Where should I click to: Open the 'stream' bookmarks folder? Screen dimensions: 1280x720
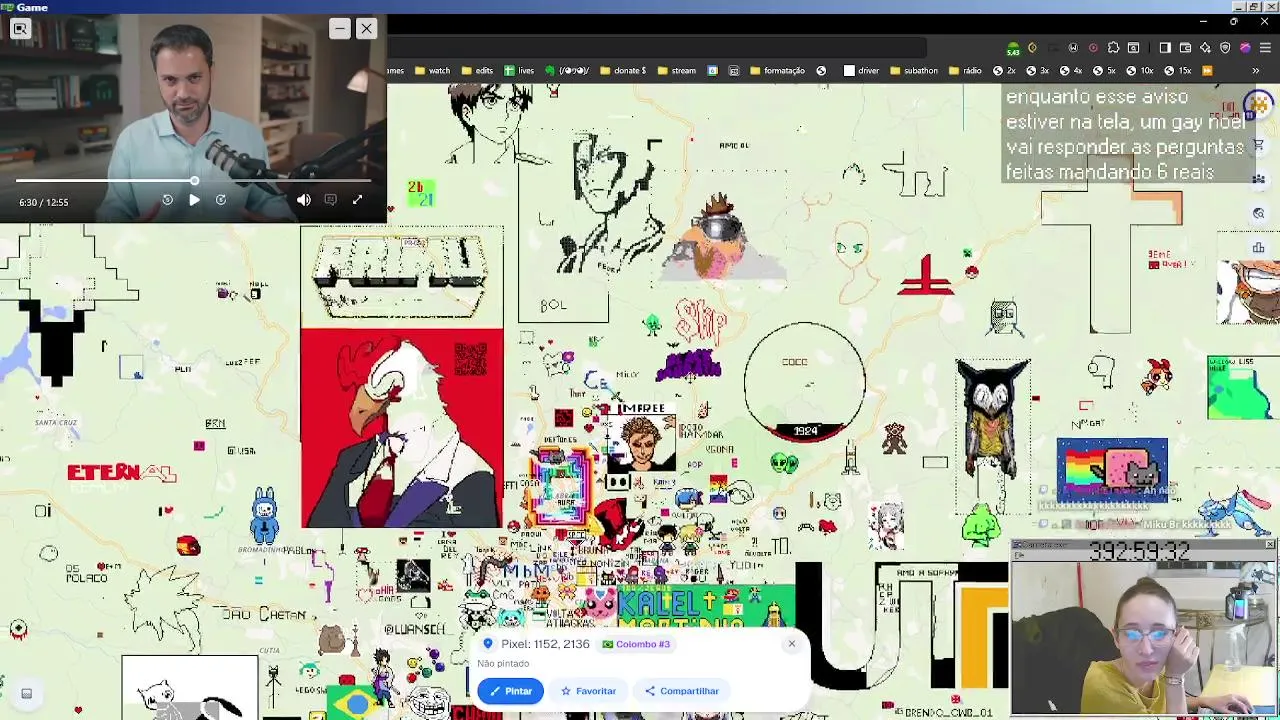(677, 71)
